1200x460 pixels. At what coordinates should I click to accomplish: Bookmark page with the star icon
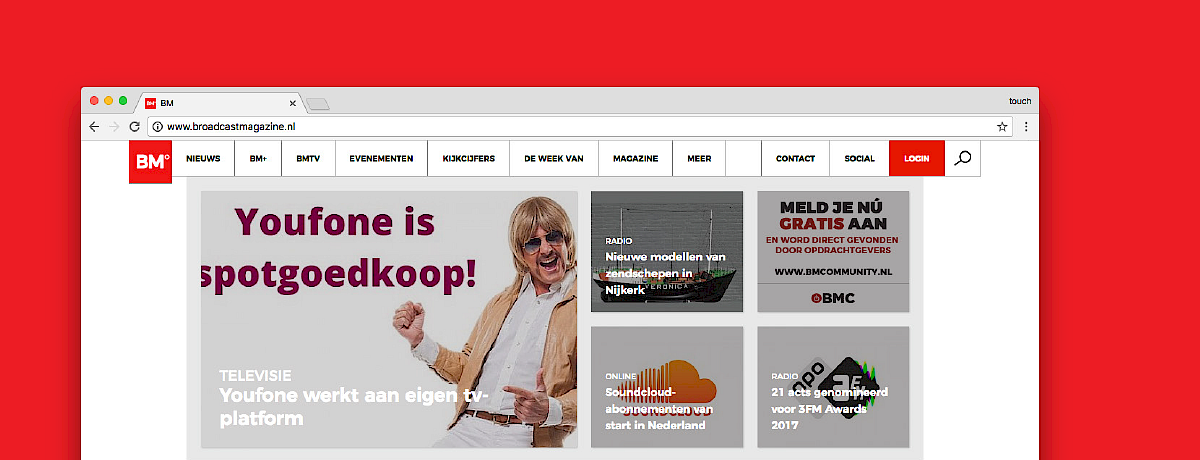click(1002, 127)
